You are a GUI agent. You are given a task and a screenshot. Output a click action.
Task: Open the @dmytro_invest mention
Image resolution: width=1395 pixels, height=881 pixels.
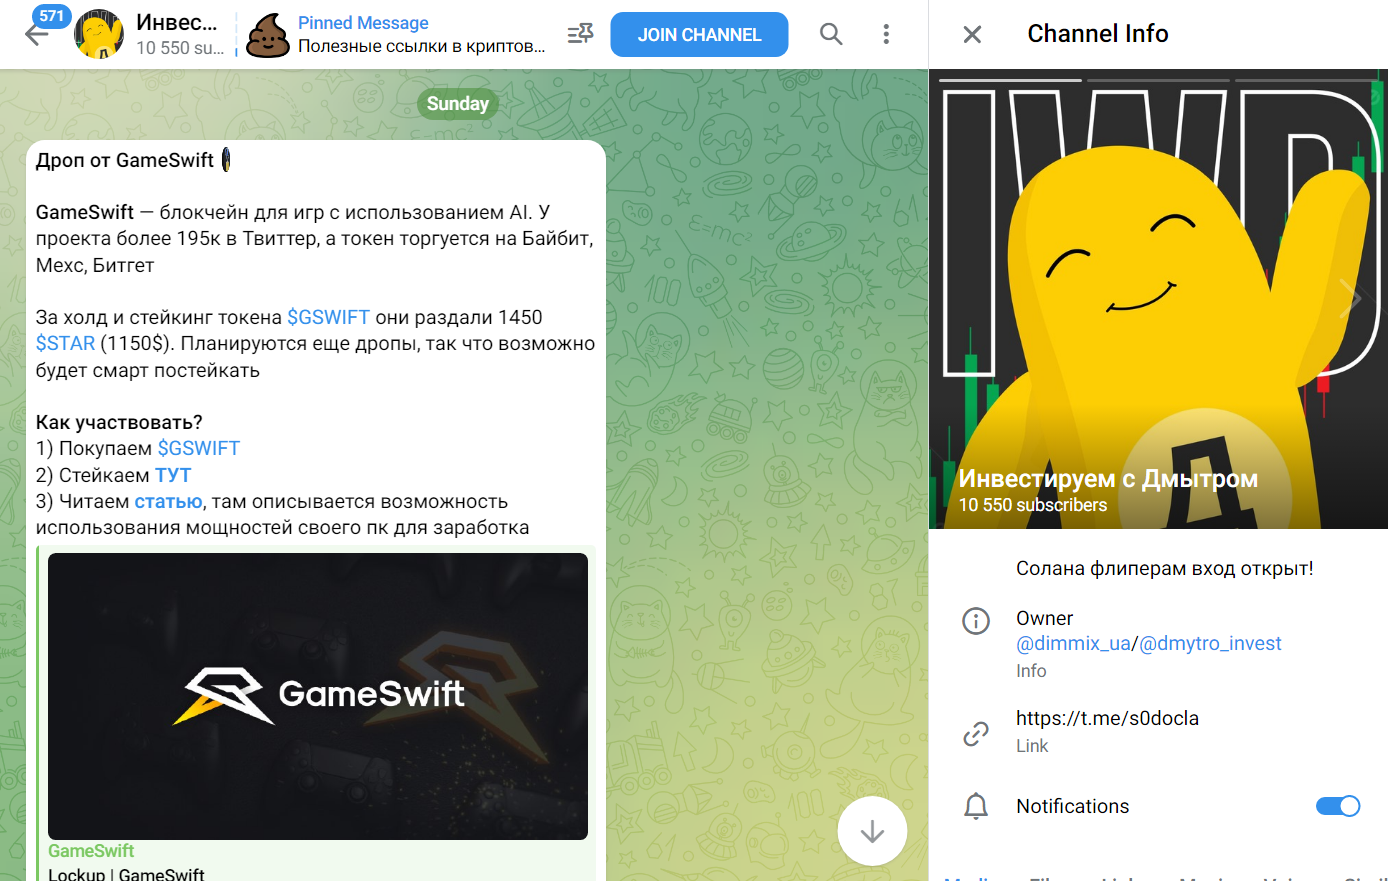pyautogui.click(x=1210, y=643)
